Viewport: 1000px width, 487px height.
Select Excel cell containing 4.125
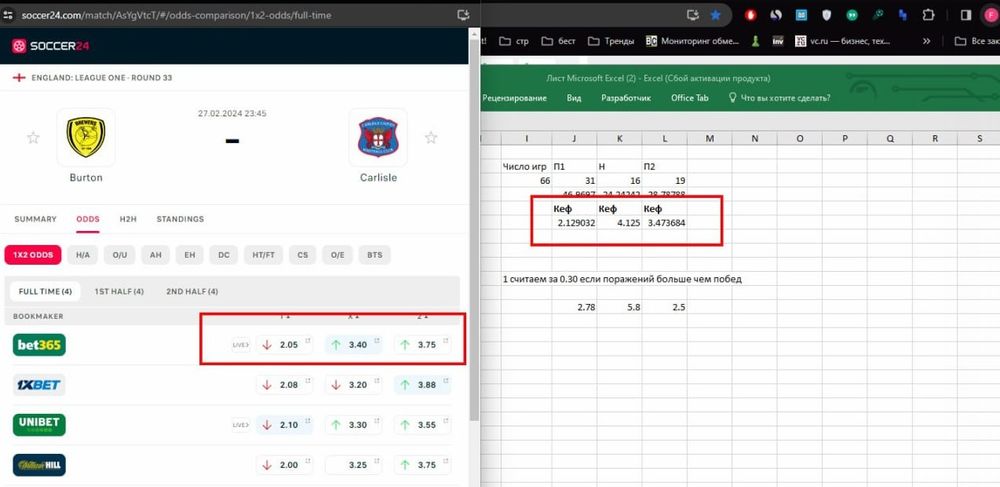coord(619,223)
